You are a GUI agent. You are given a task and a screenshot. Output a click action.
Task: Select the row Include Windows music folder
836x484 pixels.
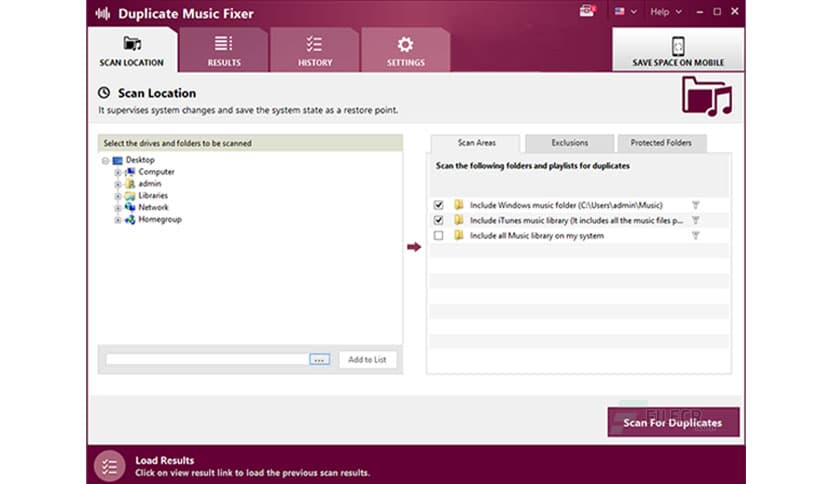pyautogui.click(x=579, y=205)
